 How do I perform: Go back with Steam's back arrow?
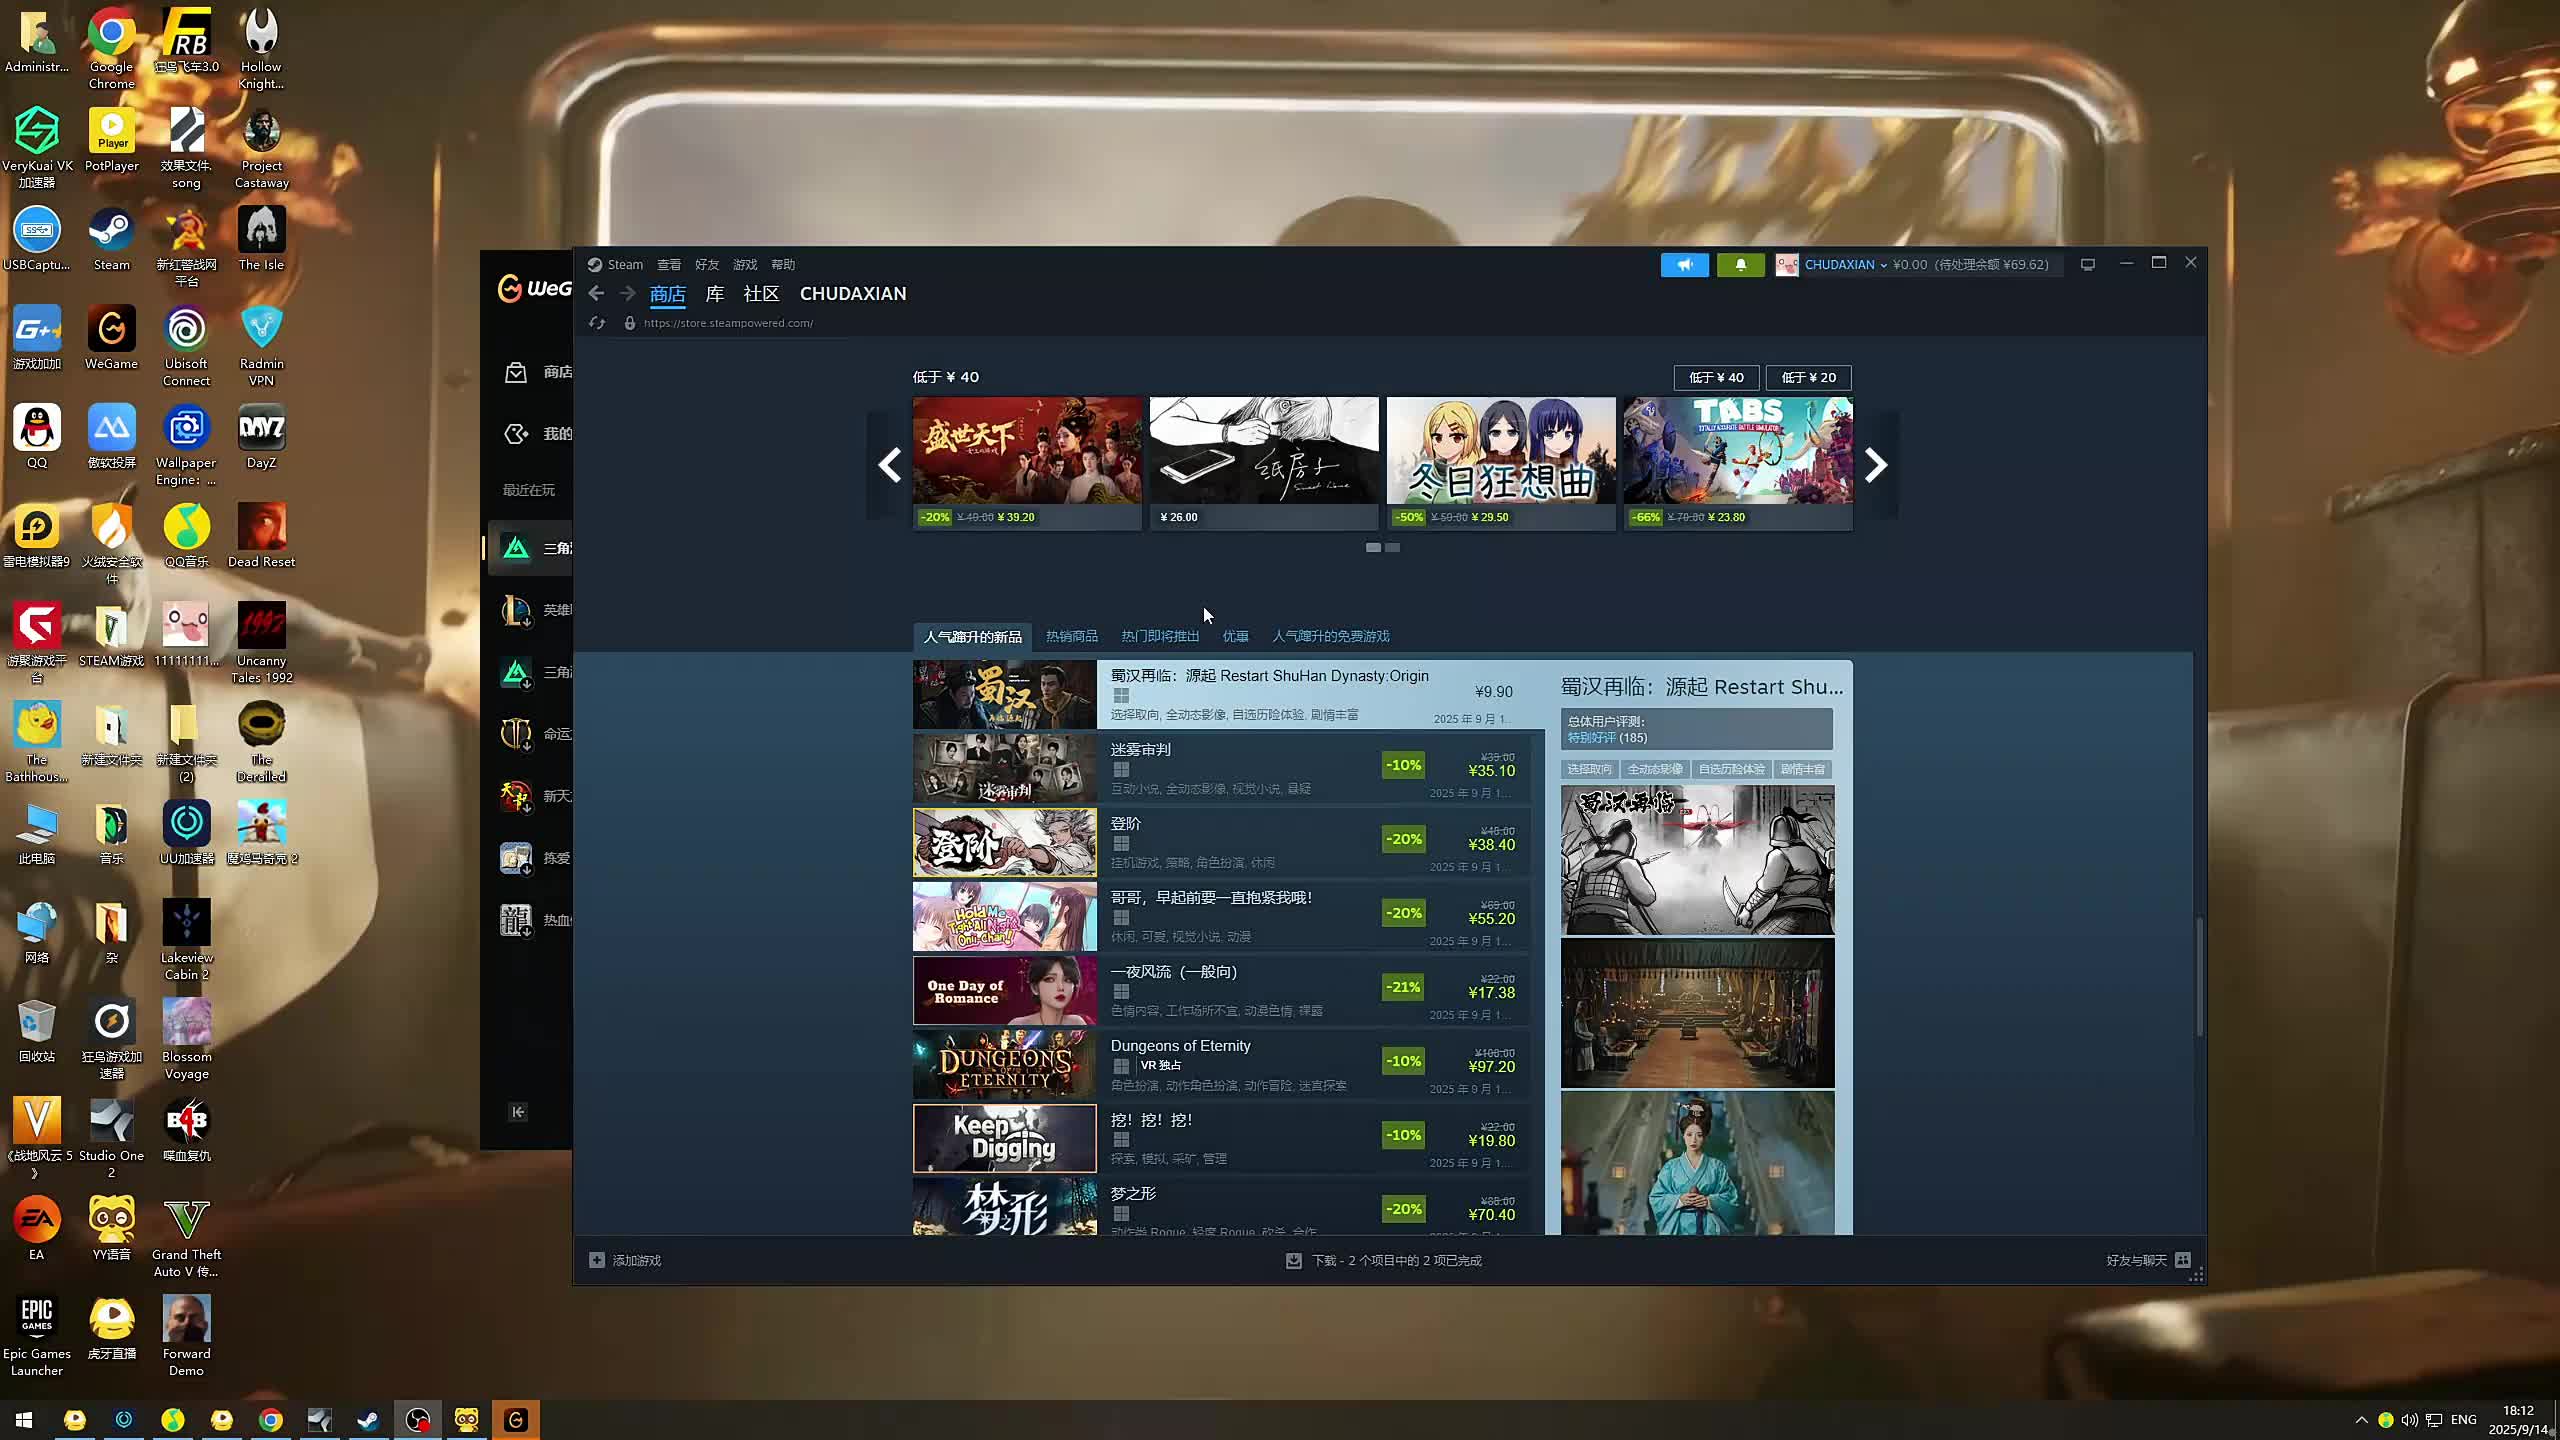pos(596,293)
